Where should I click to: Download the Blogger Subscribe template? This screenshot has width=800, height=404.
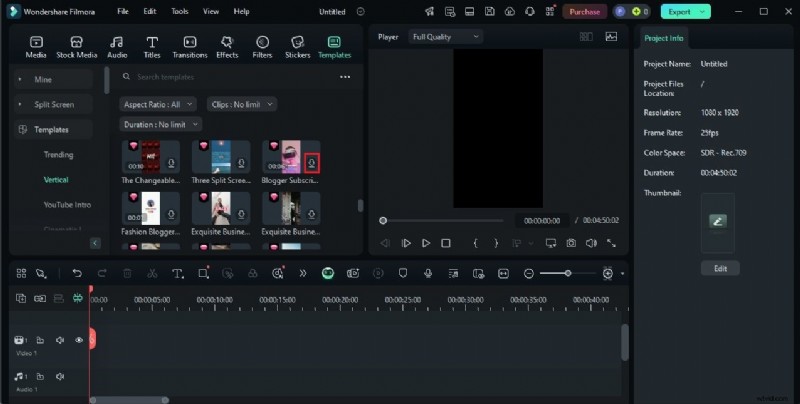(x=312, y=164)
